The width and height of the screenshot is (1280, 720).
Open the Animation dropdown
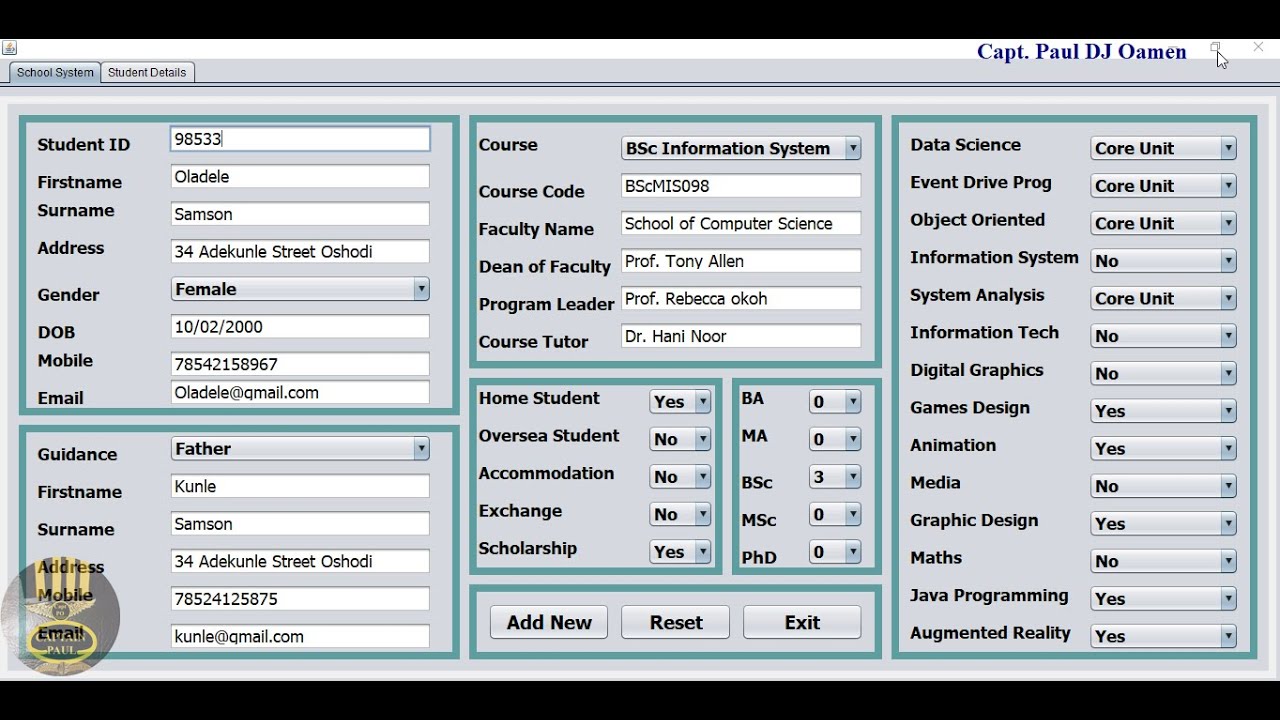[1164, 448]
